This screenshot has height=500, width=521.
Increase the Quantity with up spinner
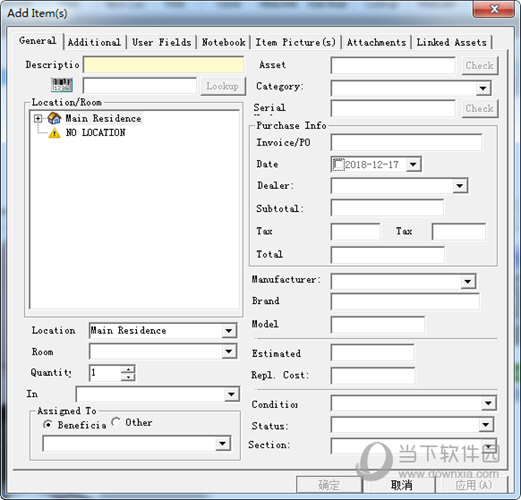[x=128, y=369]
